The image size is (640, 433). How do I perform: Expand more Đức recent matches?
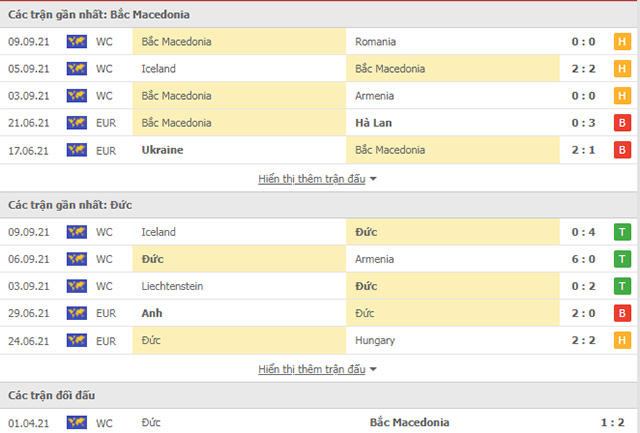(317, 368)
